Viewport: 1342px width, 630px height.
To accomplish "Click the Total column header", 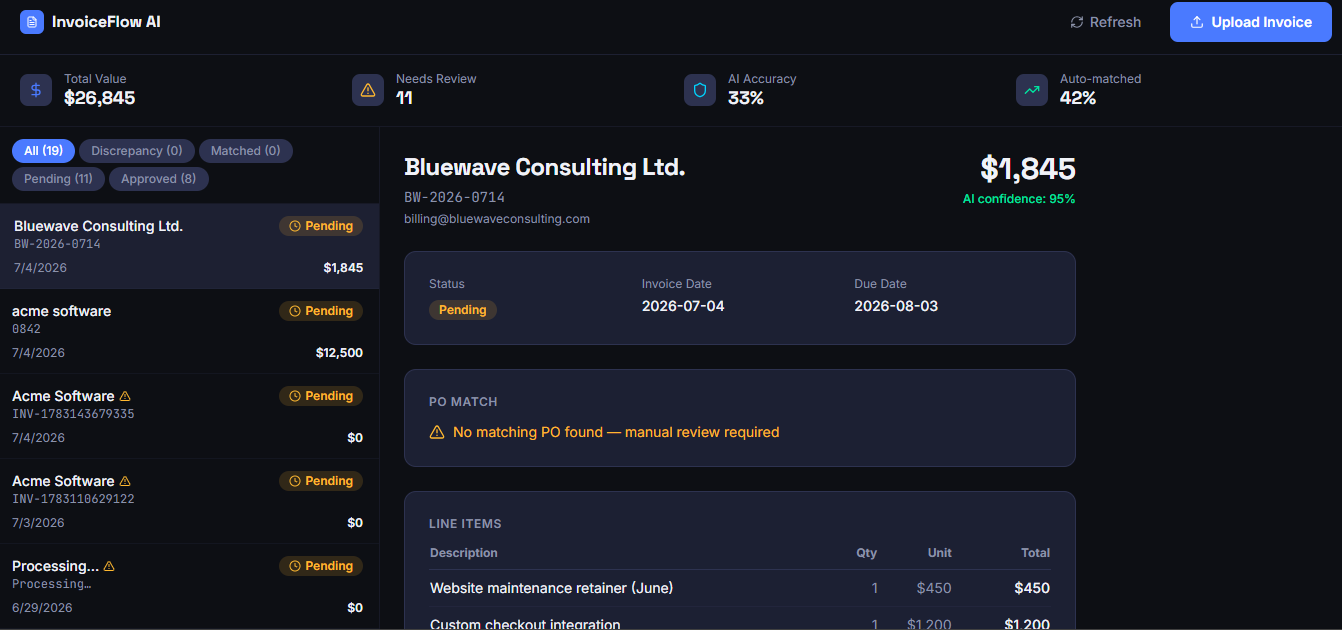I will [x=1035, y=553].
